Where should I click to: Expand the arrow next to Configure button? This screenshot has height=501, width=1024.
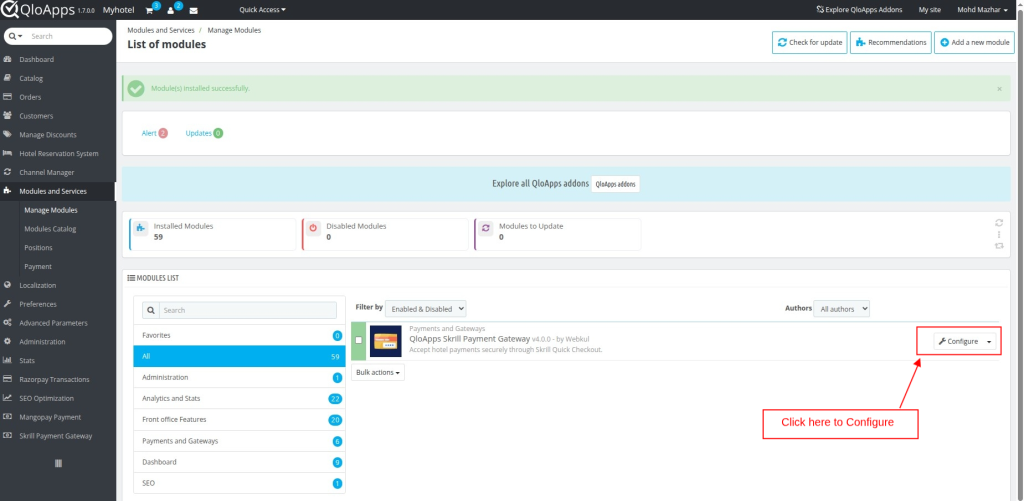(989, 341)
